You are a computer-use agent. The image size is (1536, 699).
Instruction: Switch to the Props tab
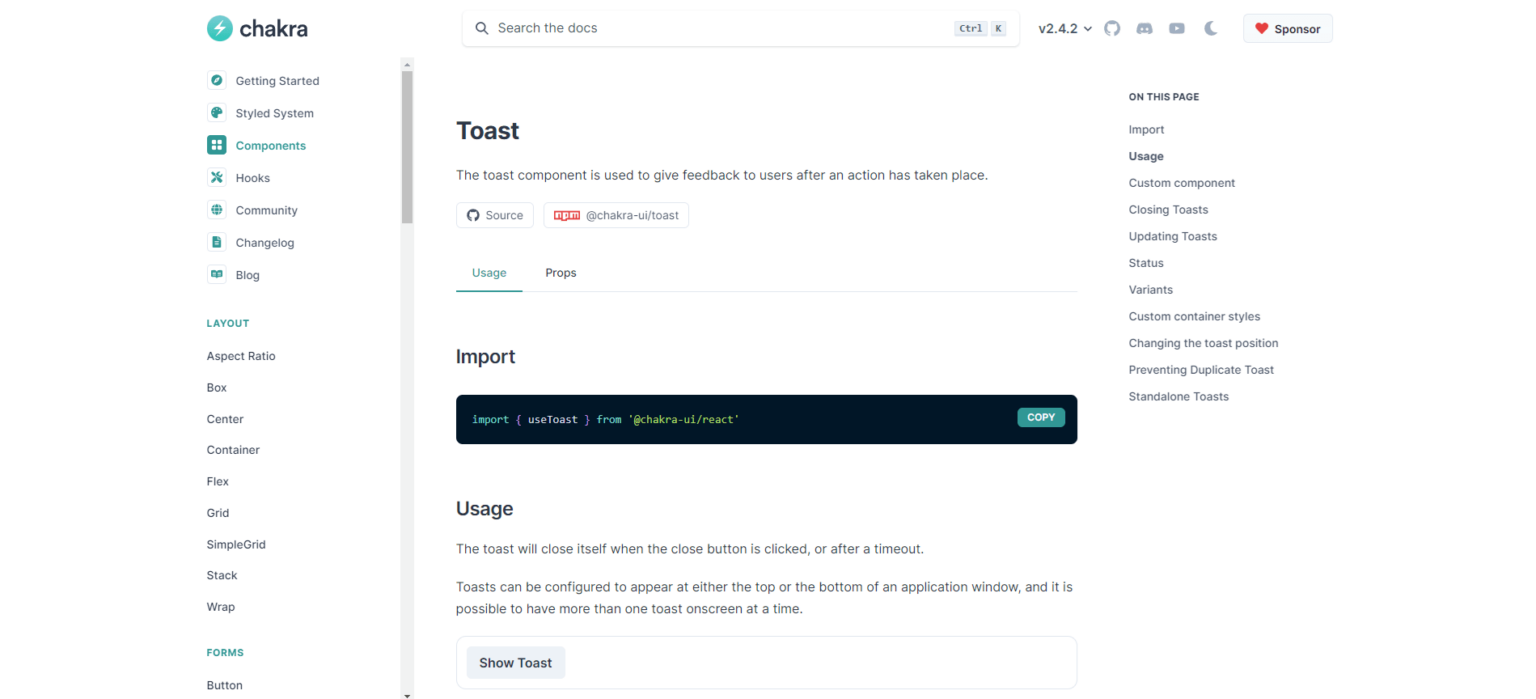pyautogui.click(x=561, y=273)
